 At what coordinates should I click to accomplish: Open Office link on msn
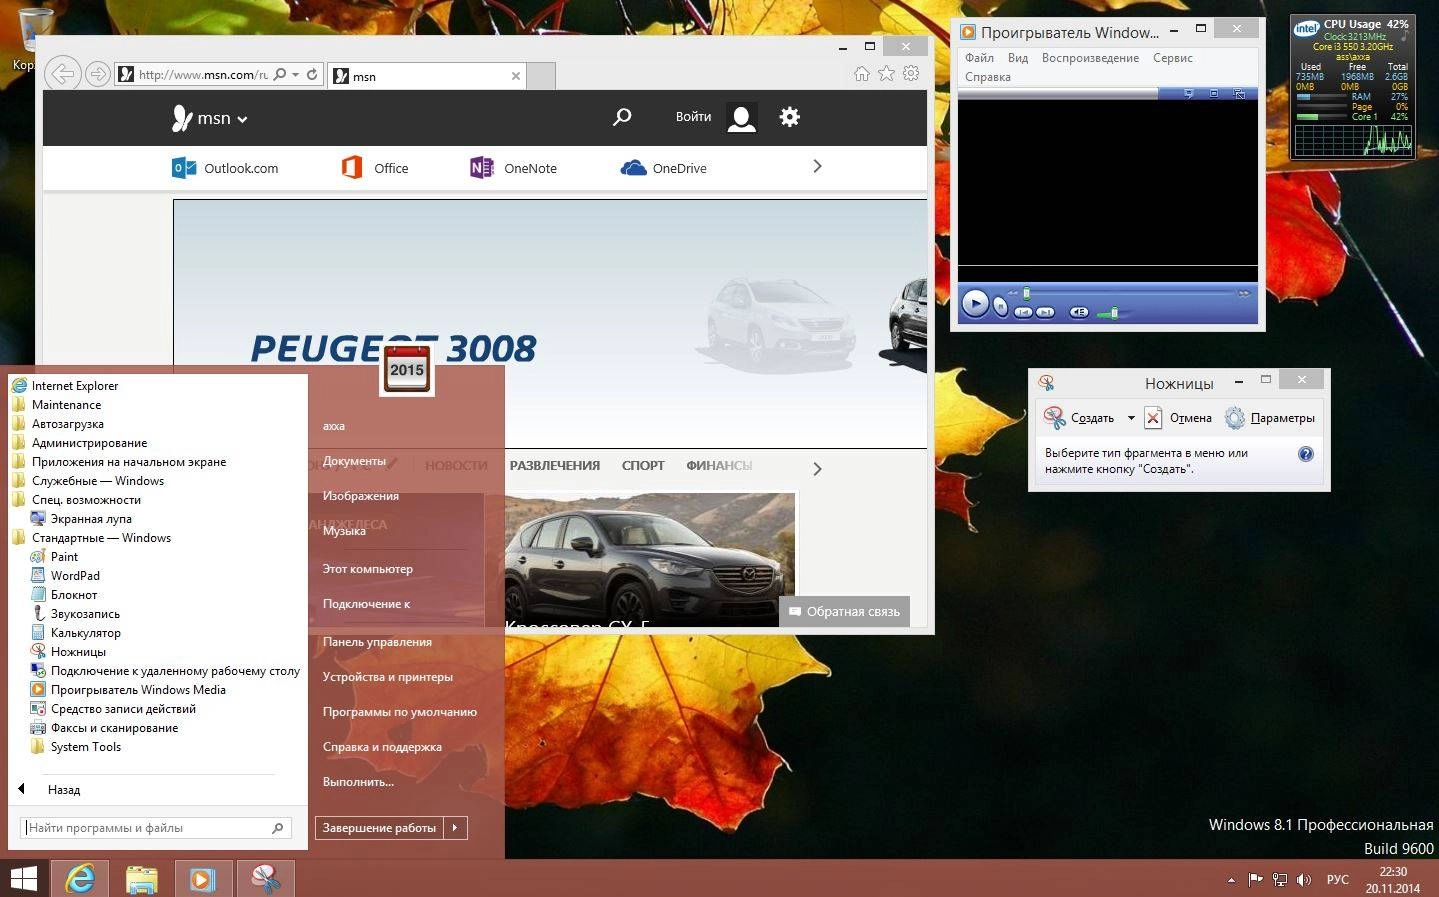pyautogui.click(x=375, y=168)
